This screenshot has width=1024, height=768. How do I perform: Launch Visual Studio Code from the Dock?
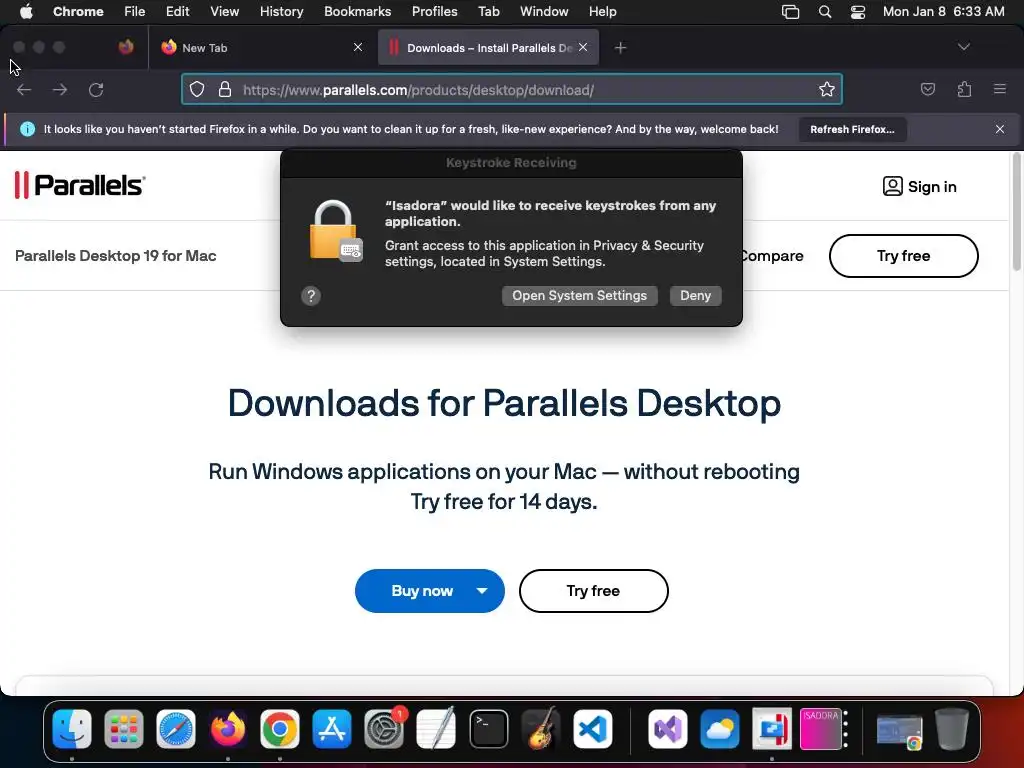(593, 729)
